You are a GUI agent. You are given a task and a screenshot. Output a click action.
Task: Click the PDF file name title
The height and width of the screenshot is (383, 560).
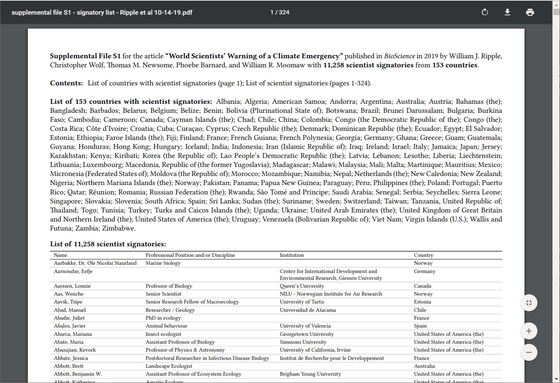tap(102, 12)
